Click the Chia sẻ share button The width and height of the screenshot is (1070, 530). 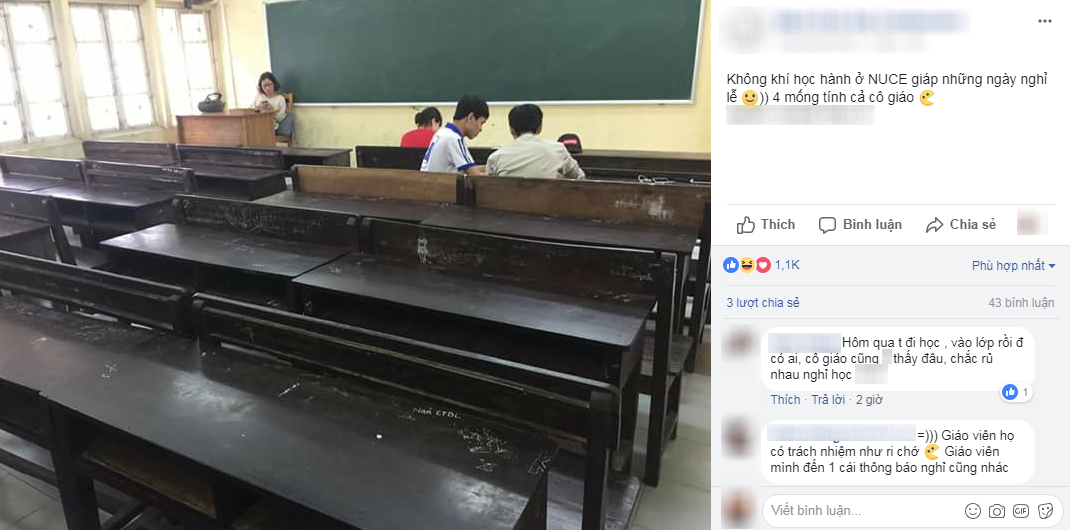961,224
